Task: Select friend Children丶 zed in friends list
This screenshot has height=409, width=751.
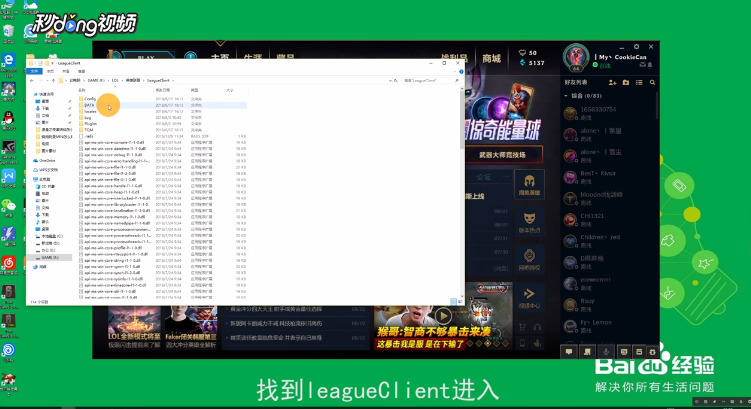Action: pos(609,241)
